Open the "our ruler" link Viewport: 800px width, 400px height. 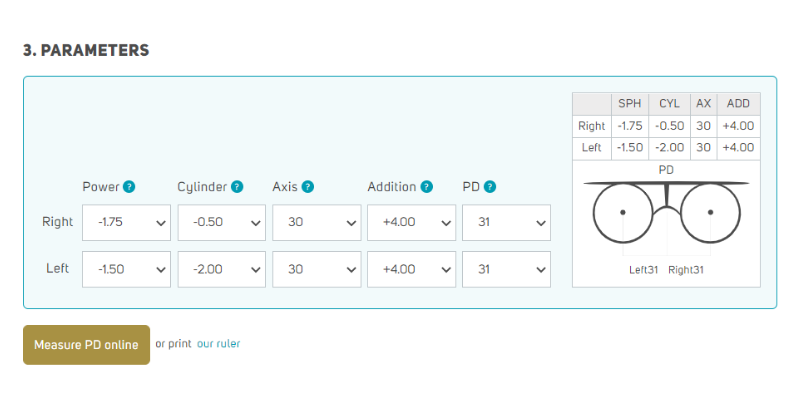coord(218,344)
